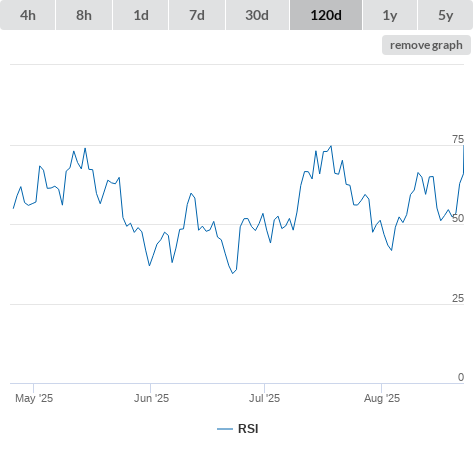Click the remove graph button
Screen dimensions: 474x455
coord(426,45)
